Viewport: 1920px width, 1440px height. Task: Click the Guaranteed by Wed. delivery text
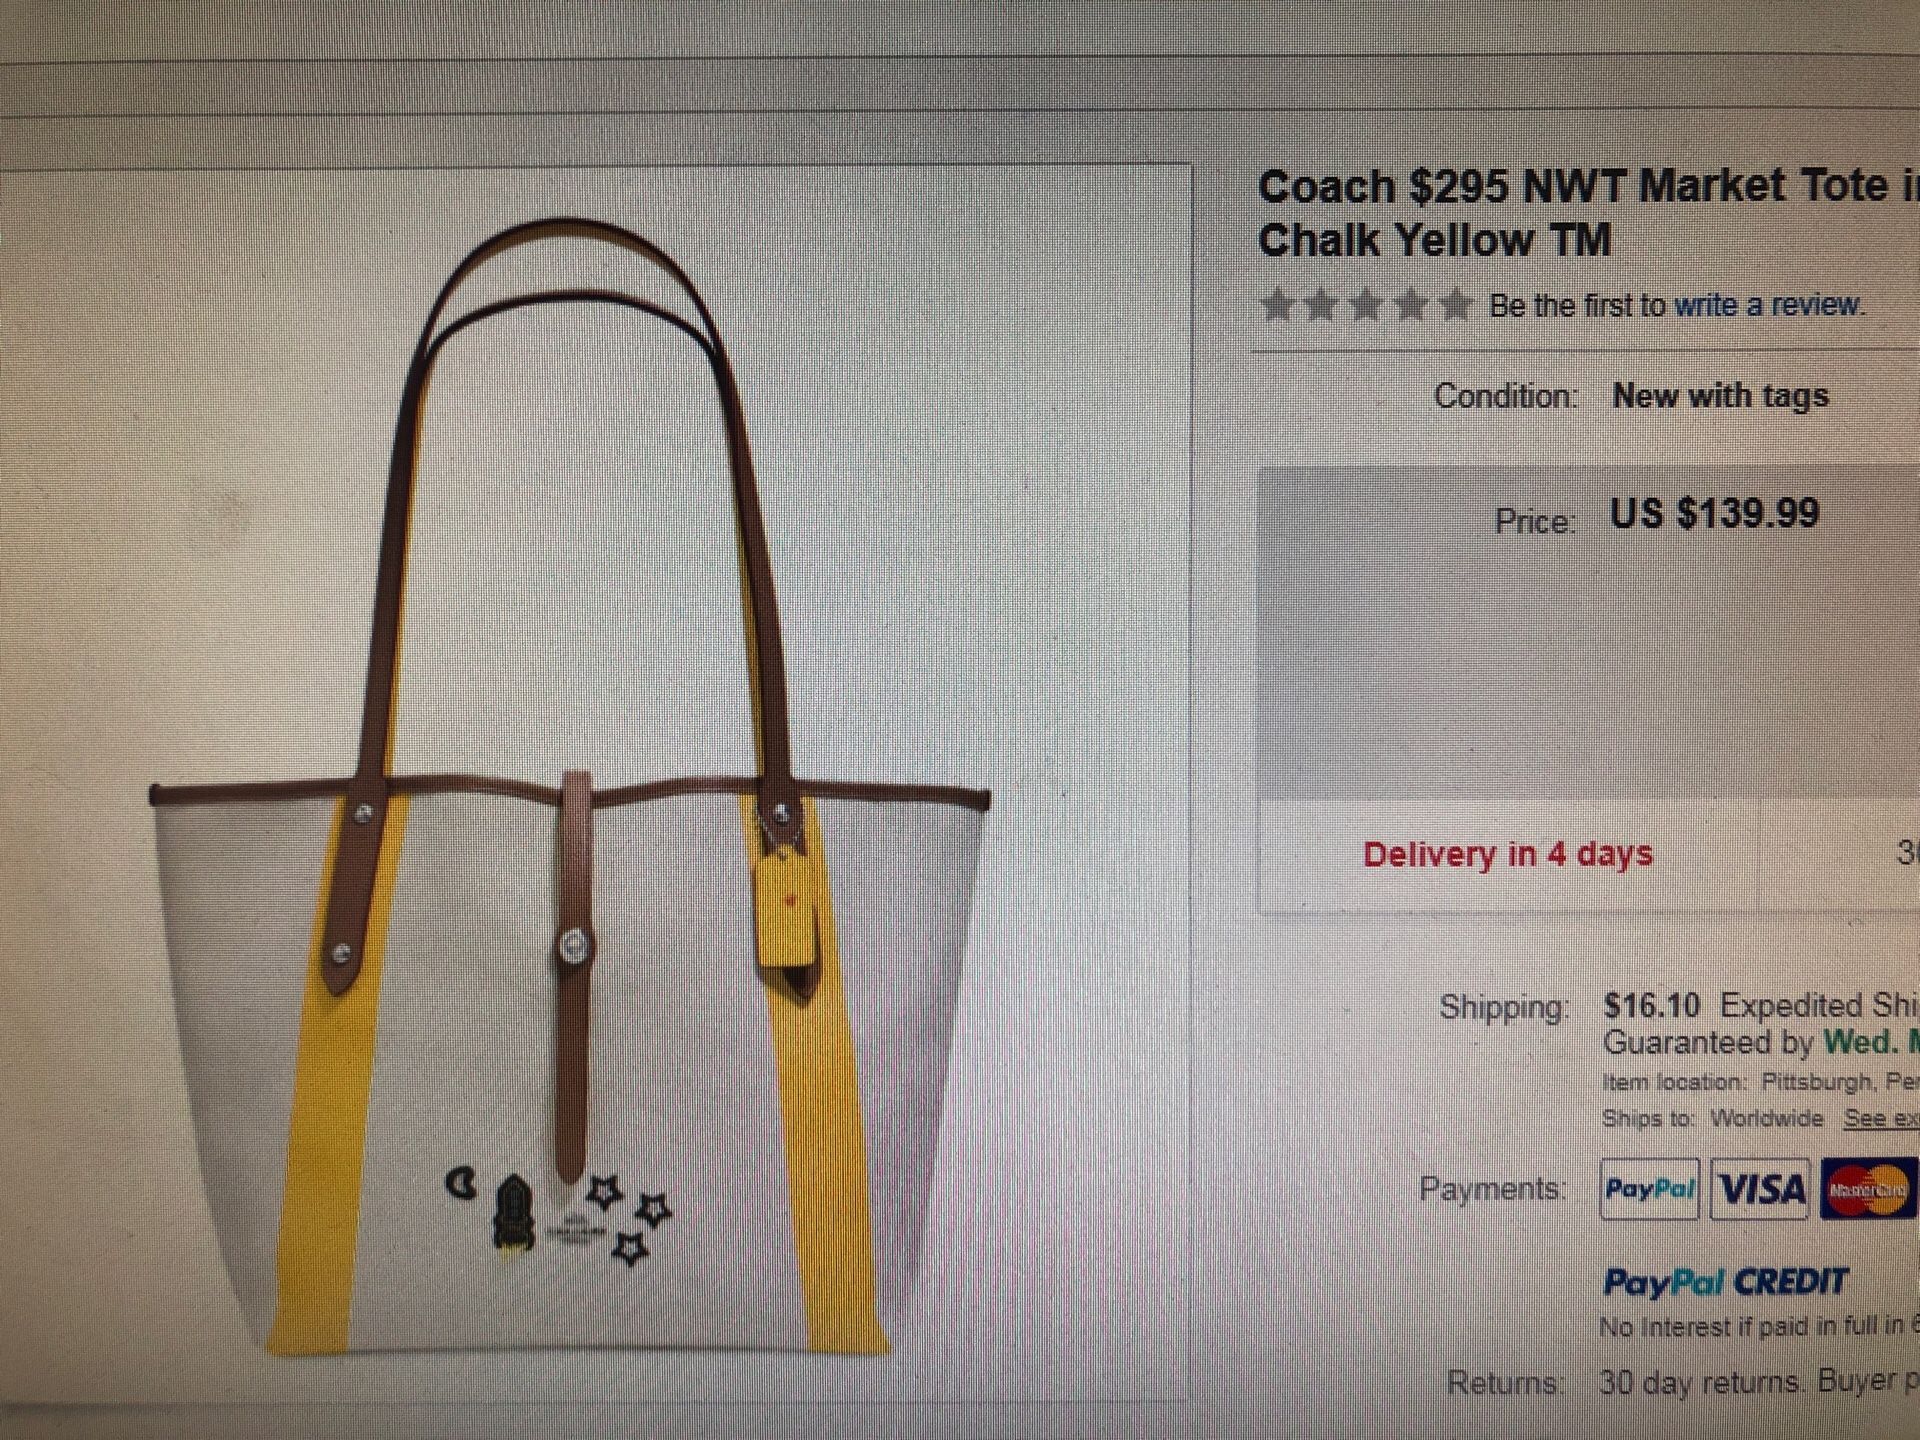click(1760, 1043)
